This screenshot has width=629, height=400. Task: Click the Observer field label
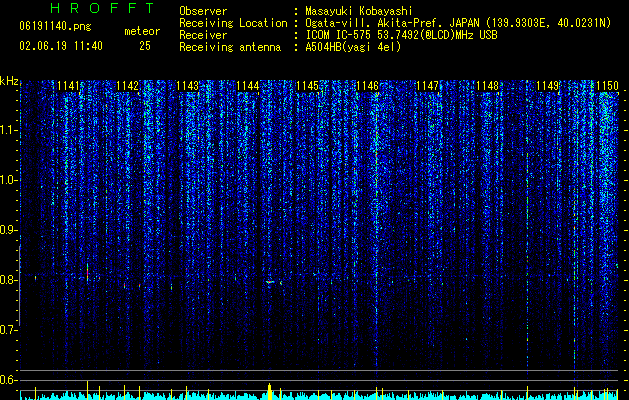pos(203,11)
